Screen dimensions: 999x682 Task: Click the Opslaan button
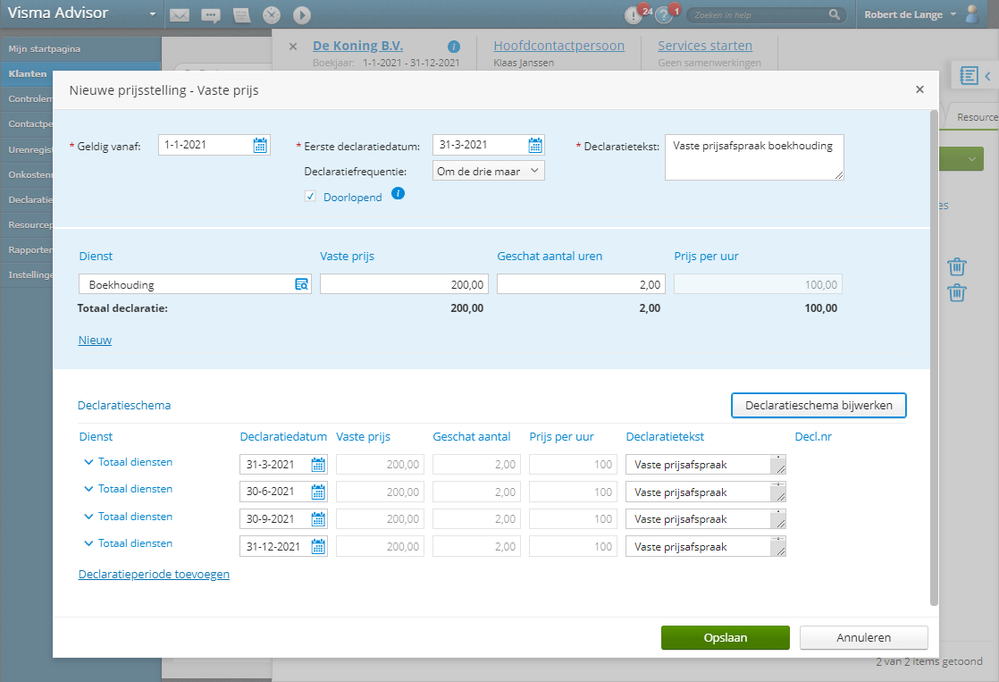point(725,637)
